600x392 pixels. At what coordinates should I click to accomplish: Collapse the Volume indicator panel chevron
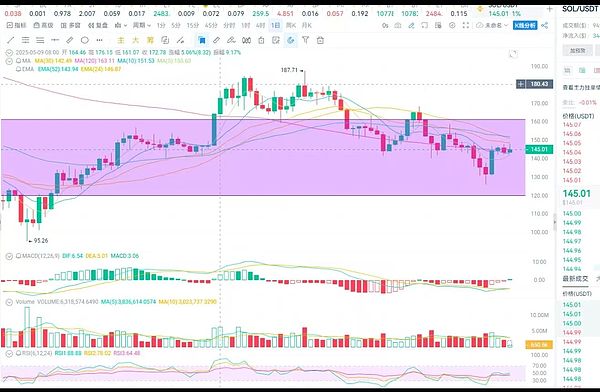click(9, 302)
